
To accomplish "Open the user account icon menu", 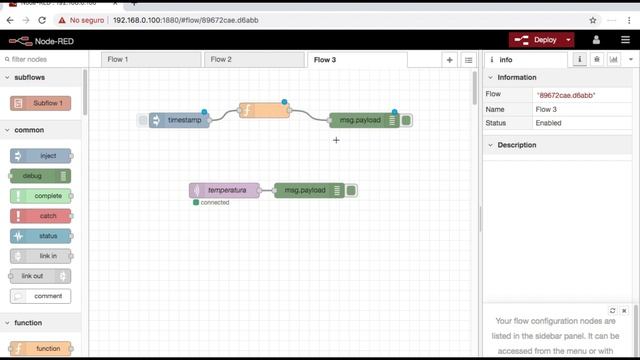I will pos(596,40).
